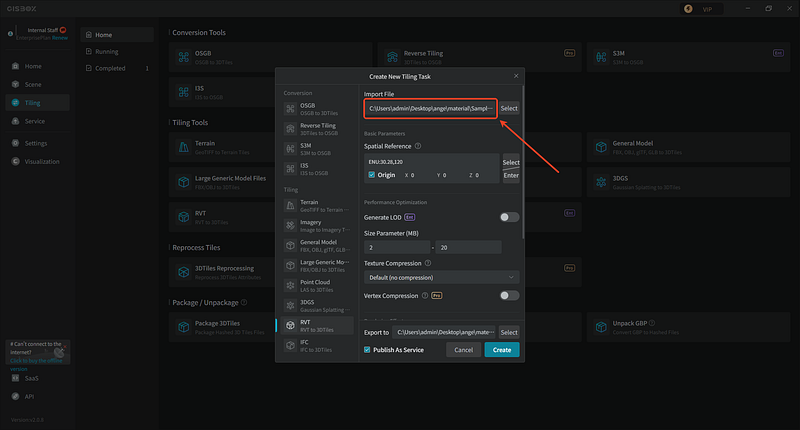Viewport: 800px width, 430px height.
Task: Select RVT to 3DTiles in dialog list
Action: point(317,325)
